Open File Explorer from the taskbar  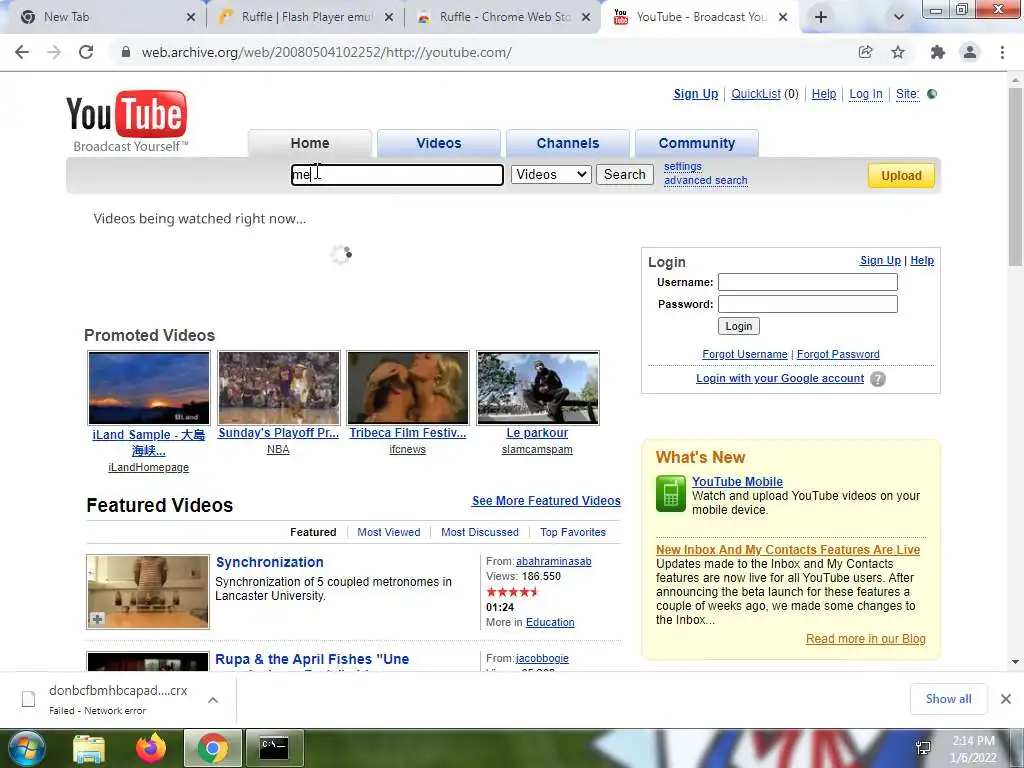pyautogui.click(x=89, y=748)
